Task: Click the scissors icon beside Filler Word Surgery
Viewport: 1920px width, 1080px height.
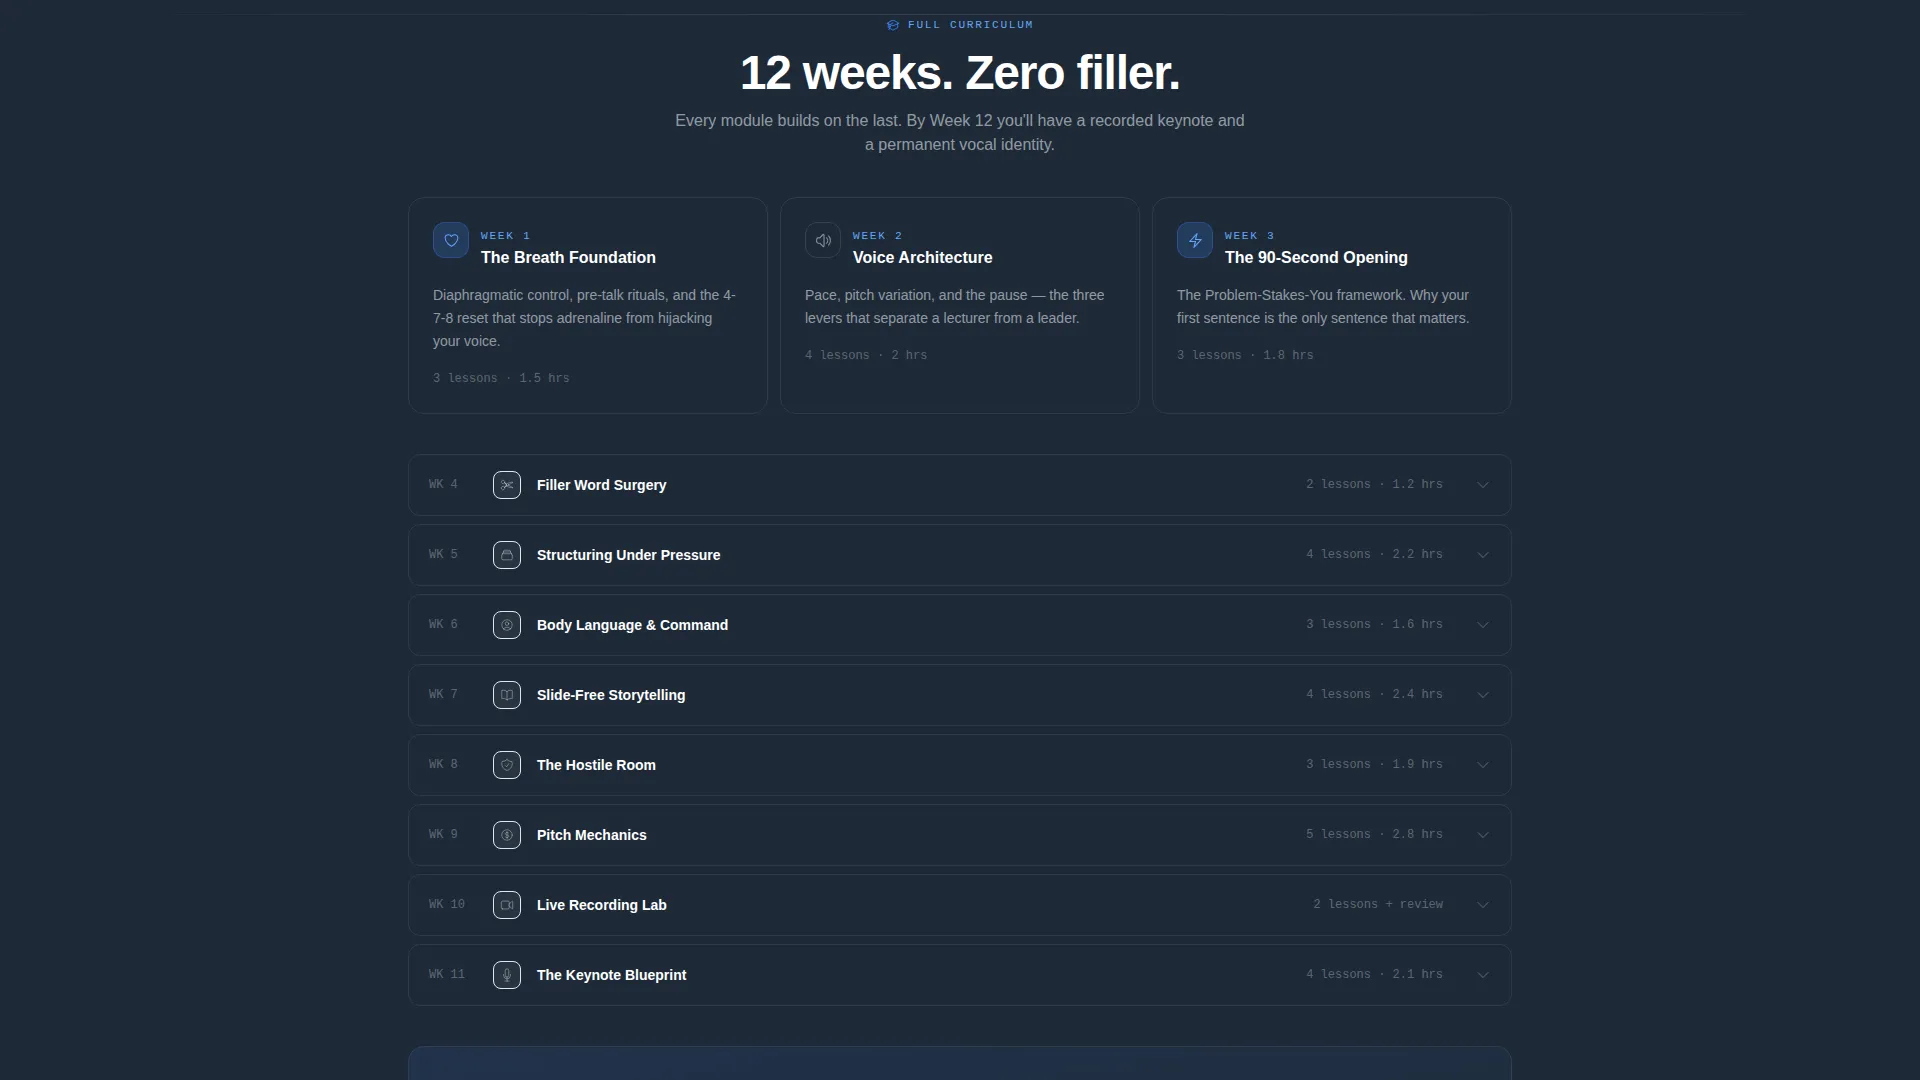Action: (507, 485)
